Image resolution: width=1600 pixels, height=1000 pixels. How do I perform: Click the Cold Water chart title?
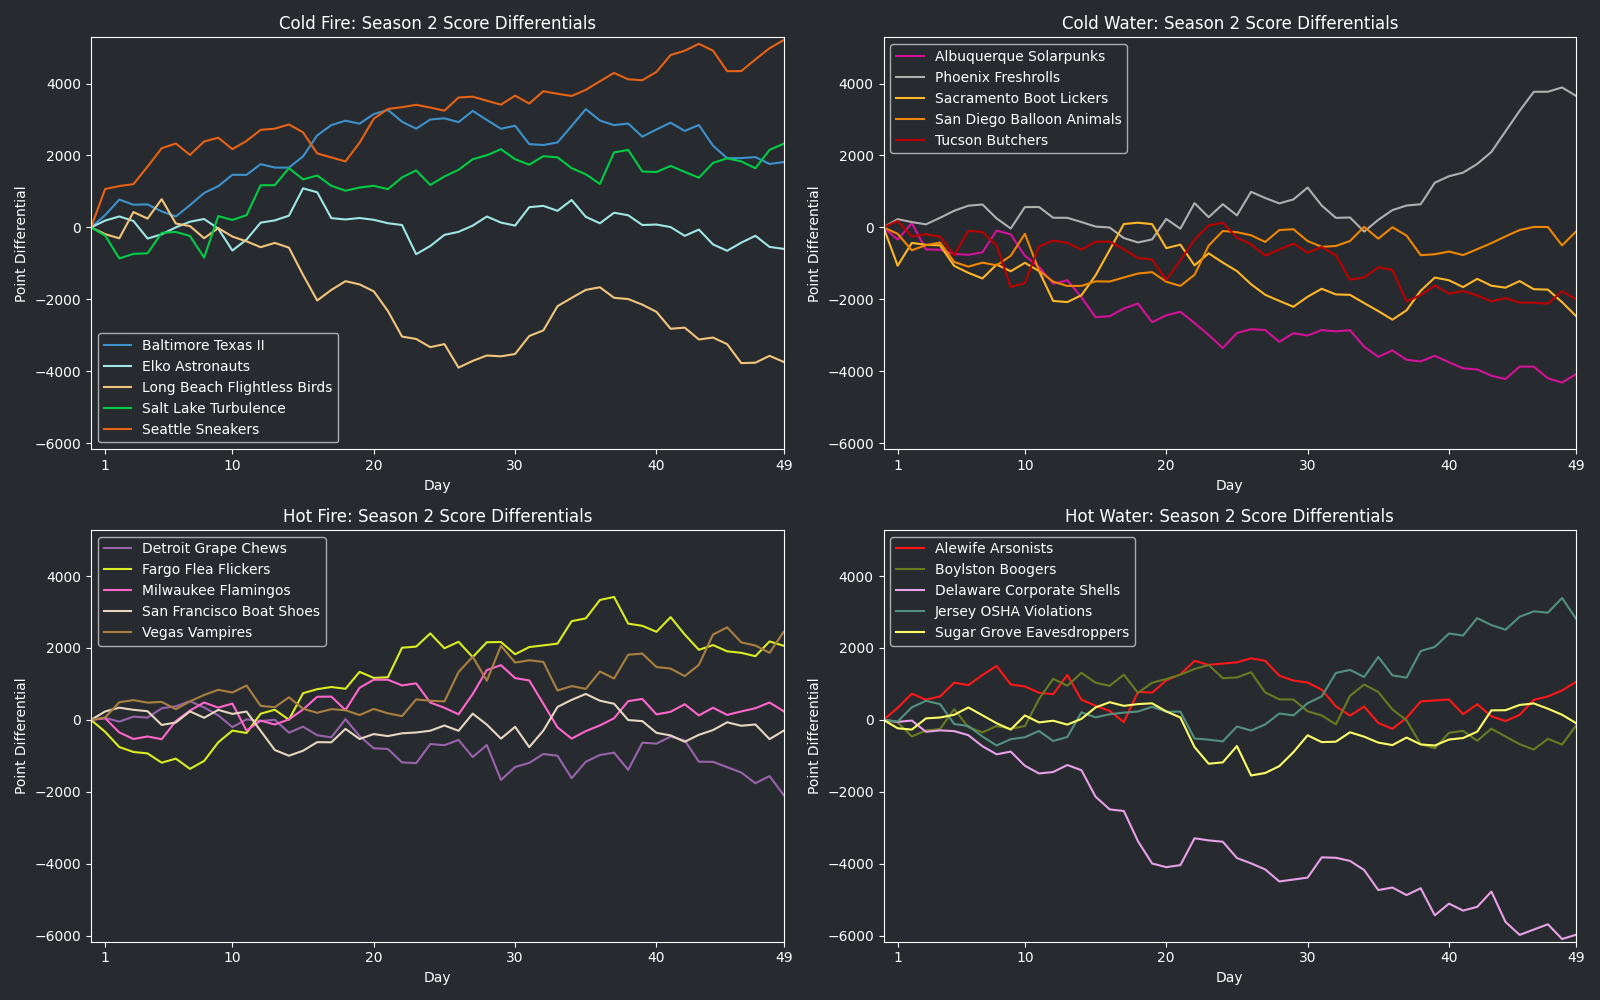pyautogui.click(x=1229, y=23)
